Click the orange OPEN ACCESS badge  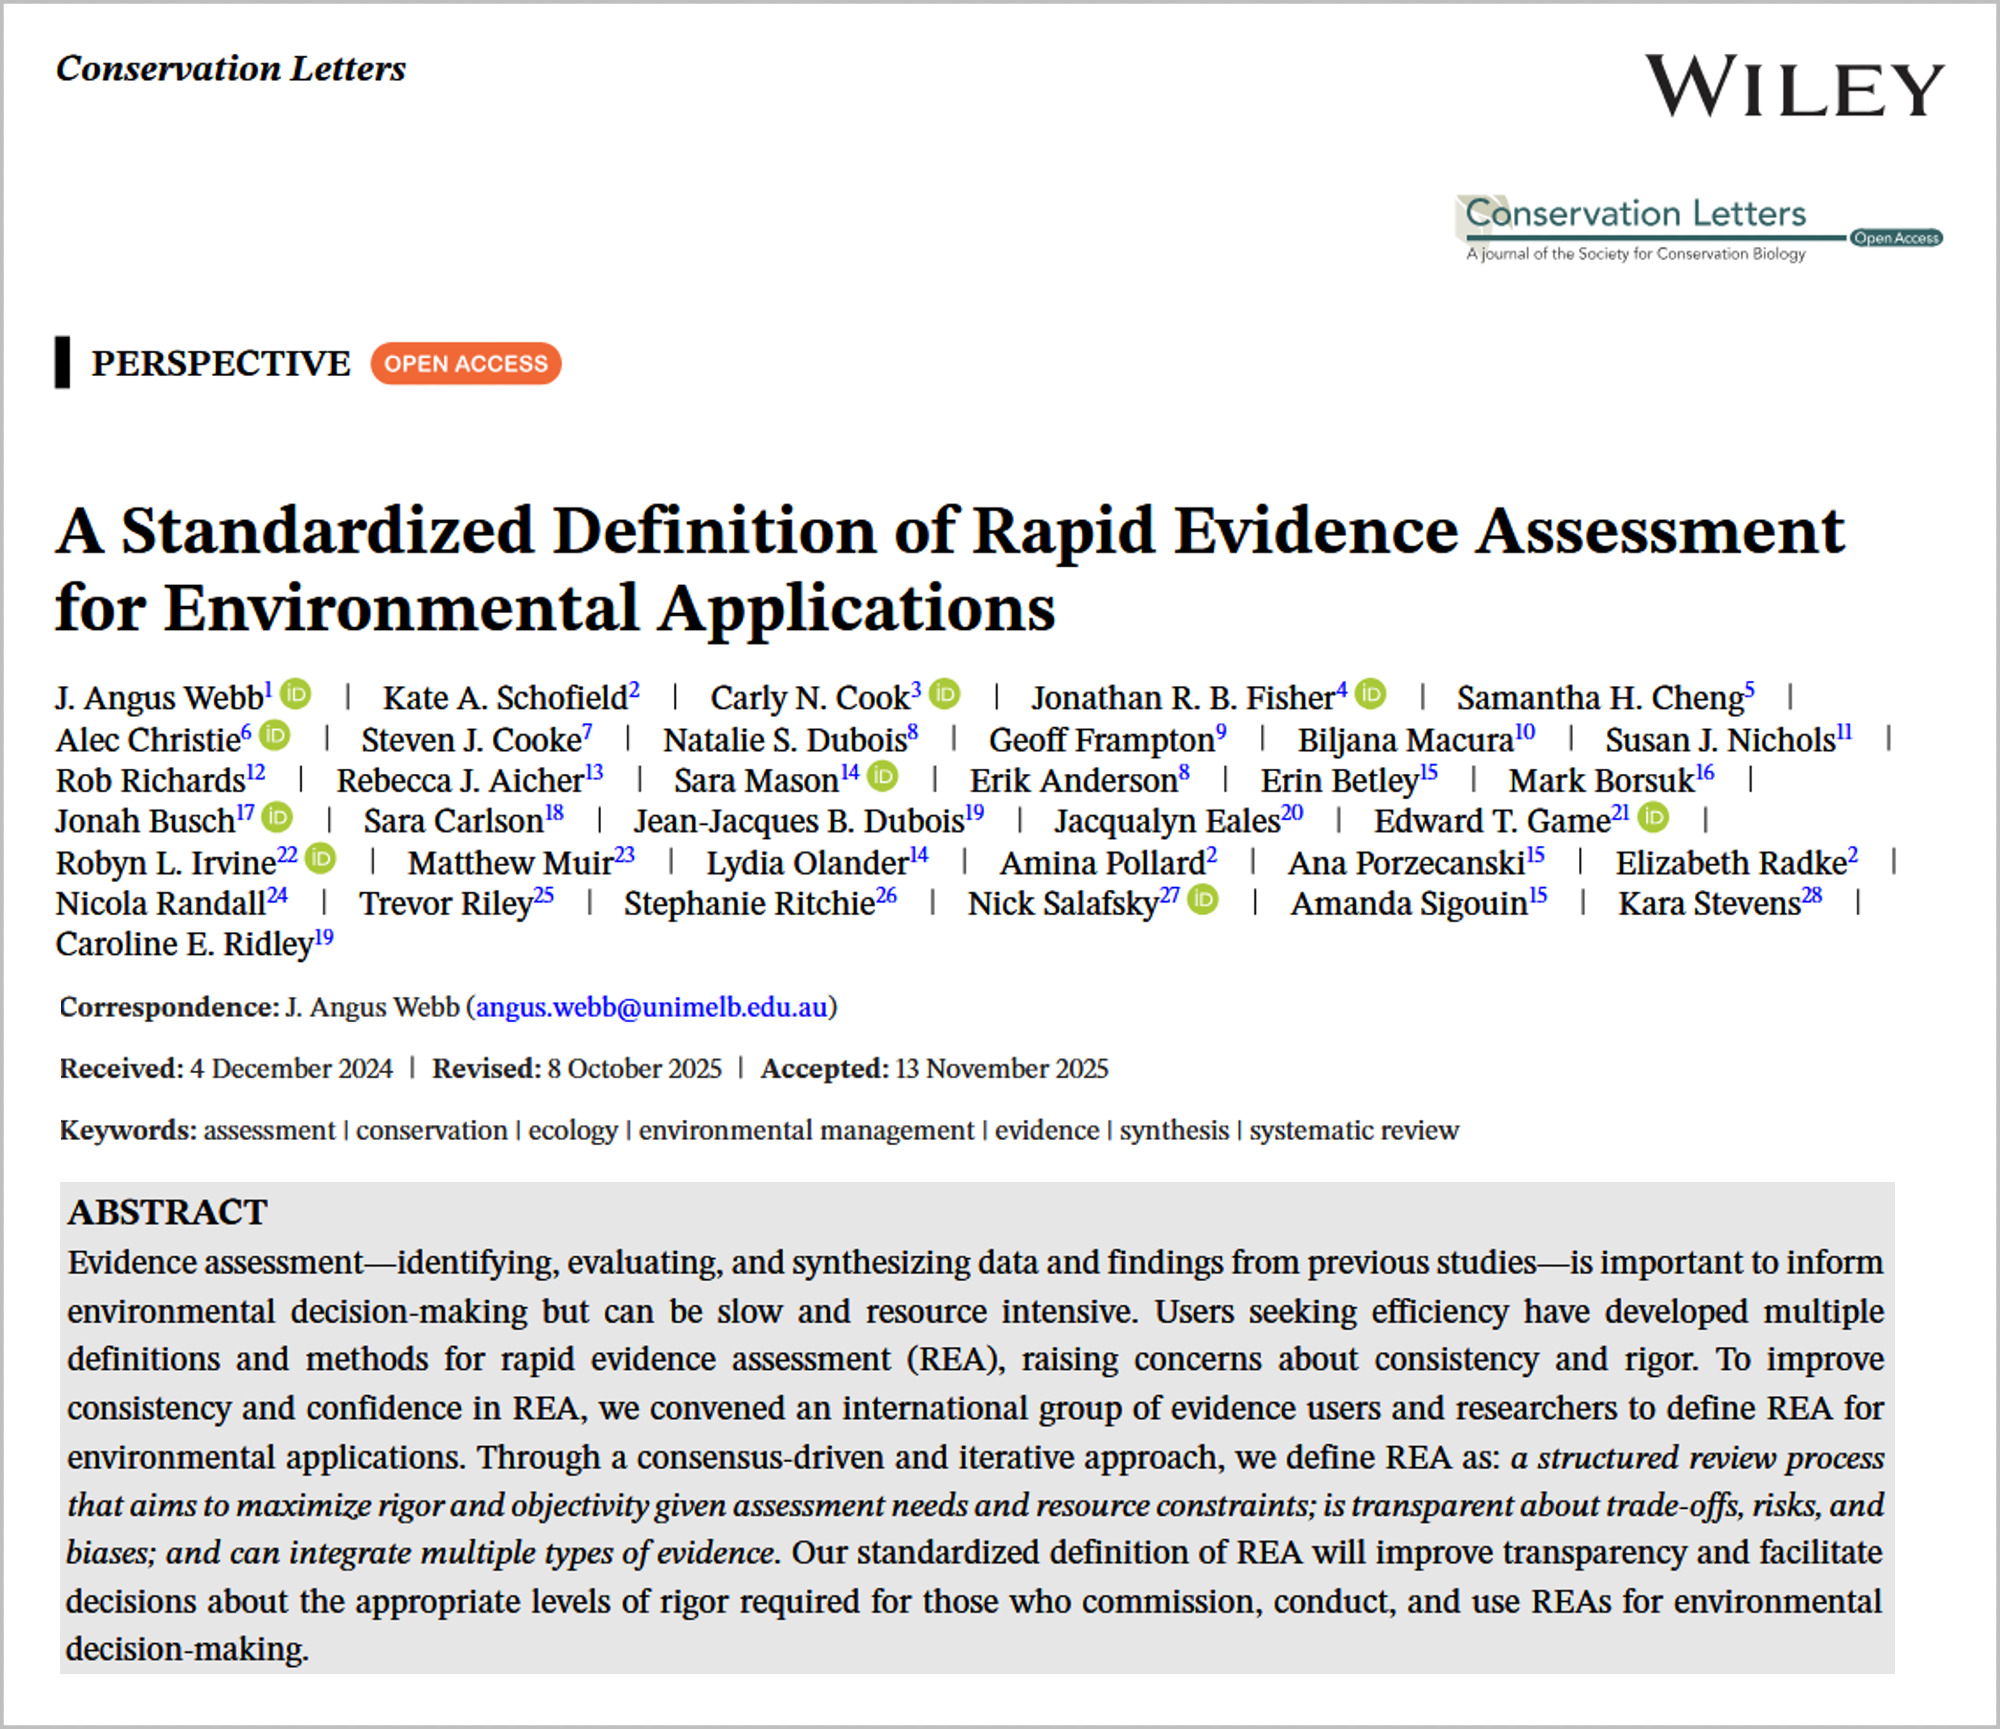(465, 363)
